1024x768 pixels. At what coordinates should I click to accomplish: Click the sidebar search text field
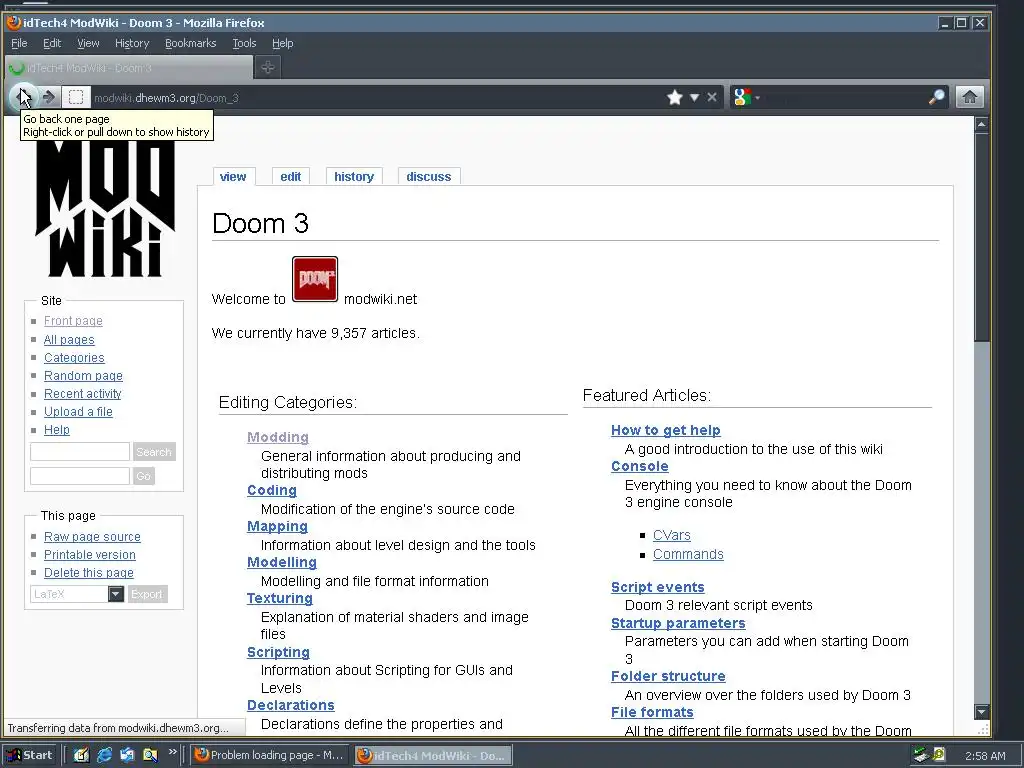(80, 451)
